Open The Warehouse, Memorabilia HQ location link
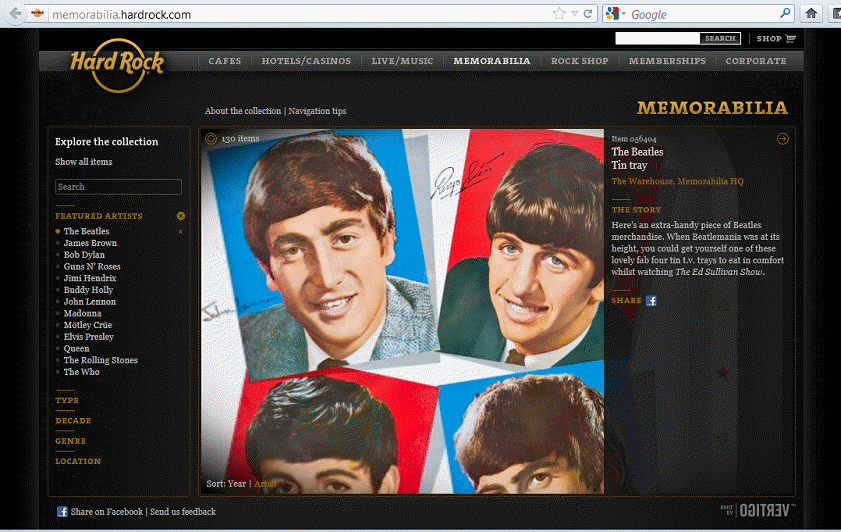841x532 pixels. click(x=677, y=181)
